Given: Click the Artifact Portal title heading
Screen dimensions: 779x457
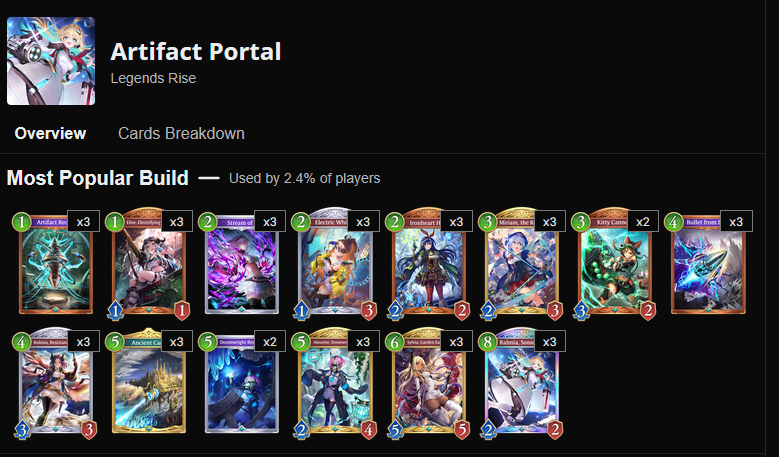Looking at the screenshot, I should [196, 52].
